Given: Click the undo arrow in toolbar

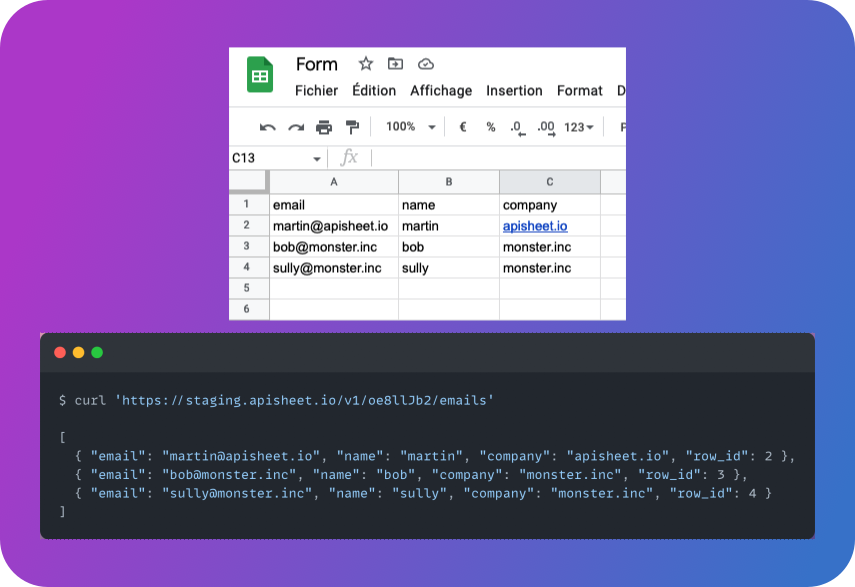Looking at the screenshot, I should coord(267,128).
